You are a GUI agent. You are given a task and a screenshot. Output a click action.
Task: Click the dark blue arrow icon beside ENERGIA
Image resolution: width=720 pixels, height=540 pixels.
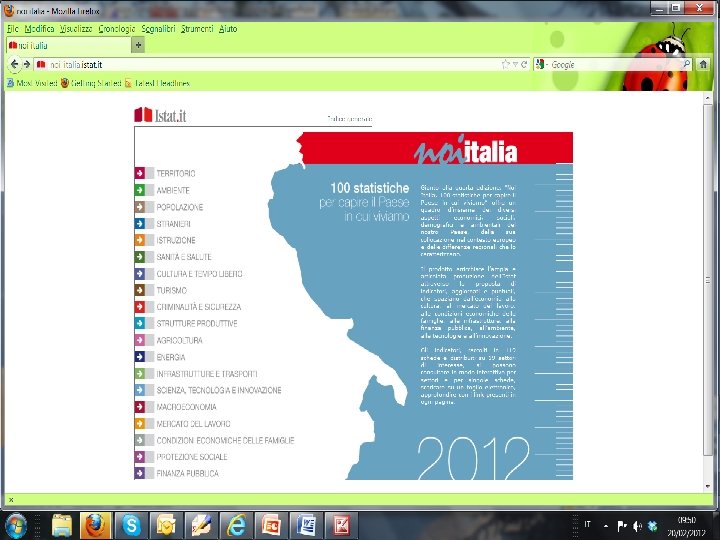(x=140, y=357)
